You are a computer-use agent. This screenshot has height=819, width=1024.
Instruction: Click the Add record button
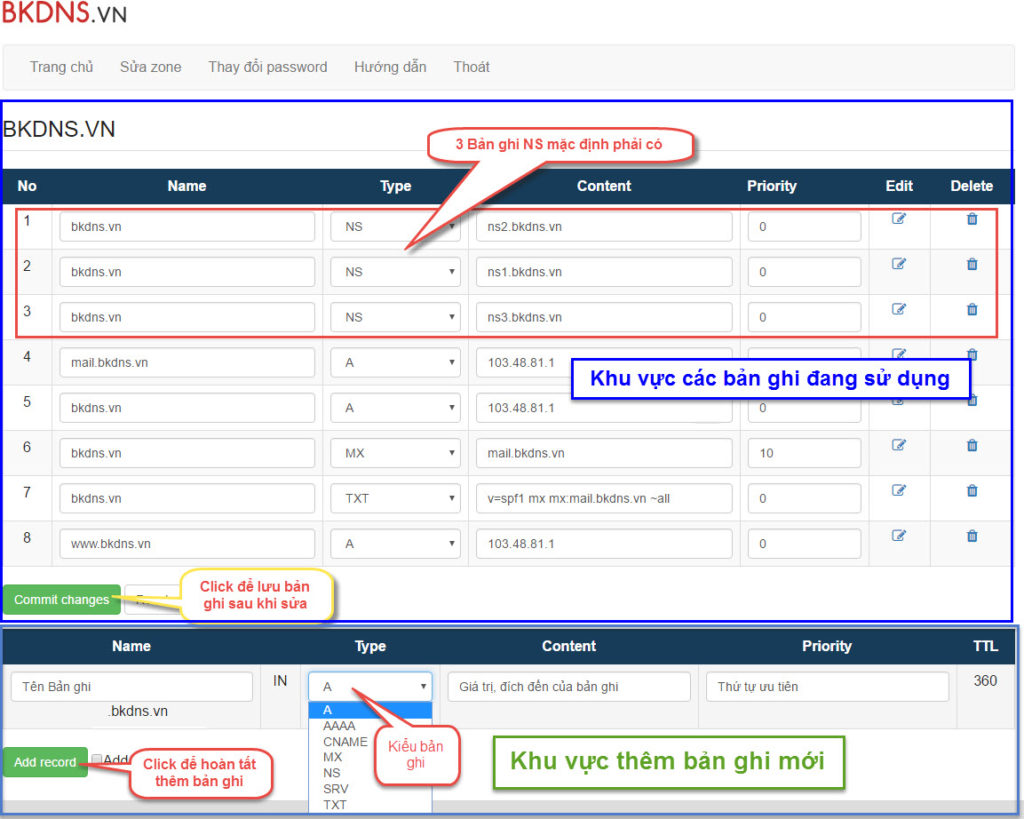[x=45, y=762]
